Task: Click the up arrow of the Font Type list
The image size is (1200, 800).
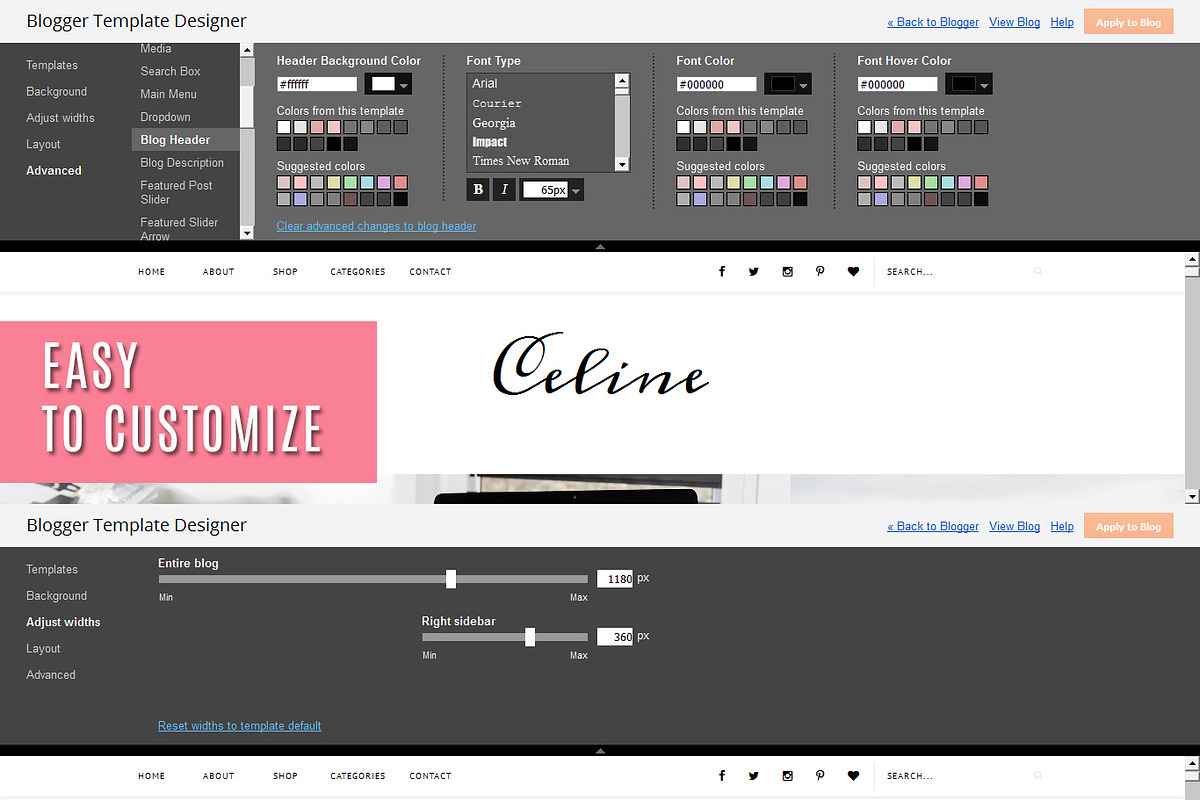Action: pos(622,81)
